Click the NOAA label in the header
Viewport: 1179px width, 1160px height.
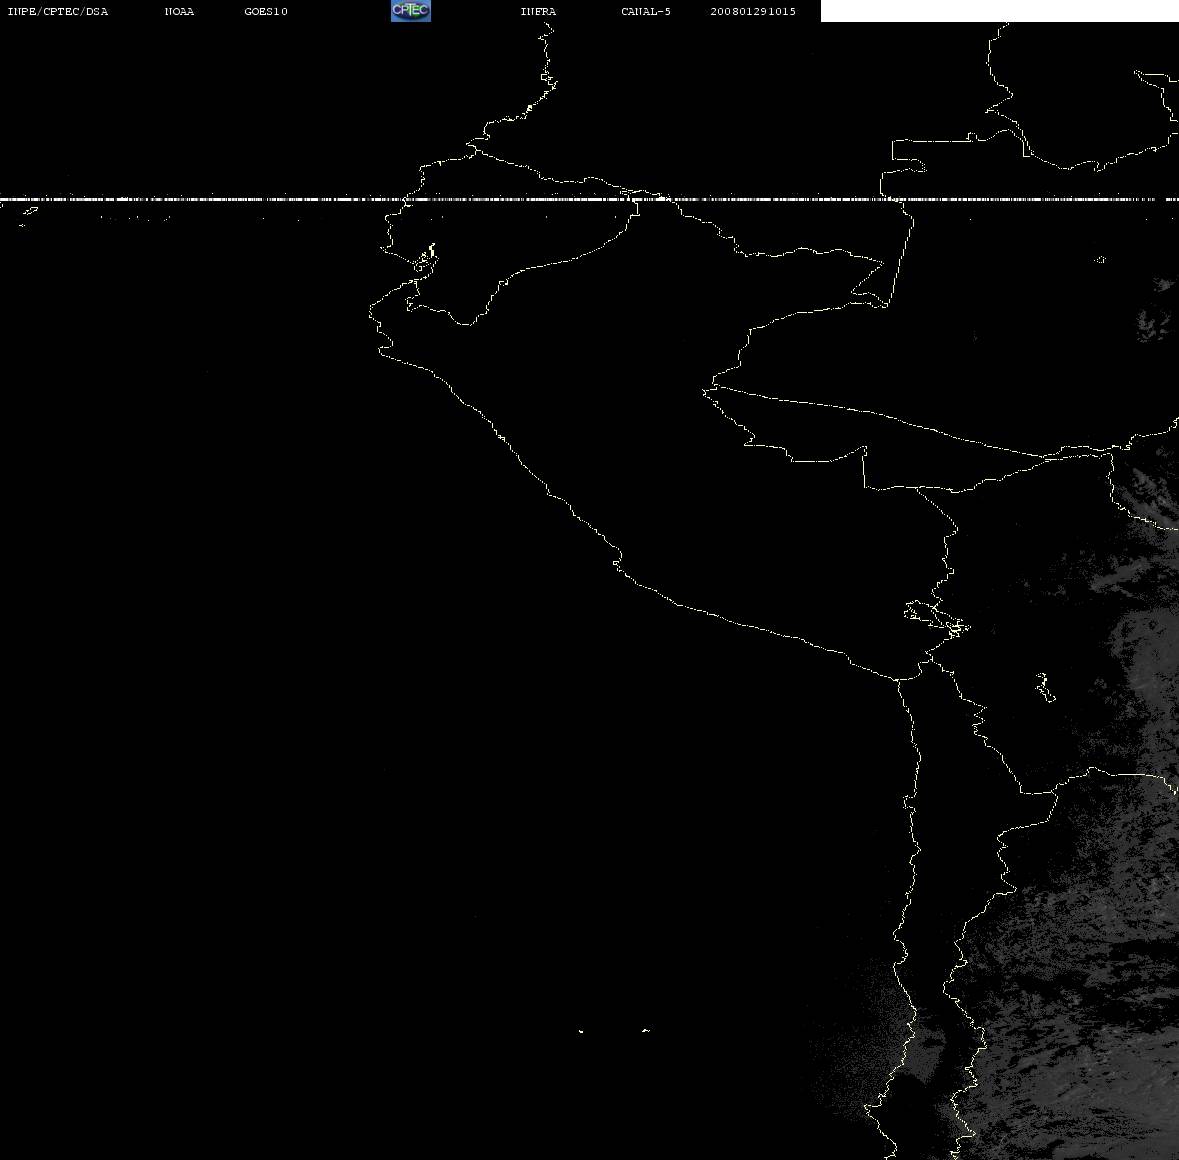(x=179, y=11)
